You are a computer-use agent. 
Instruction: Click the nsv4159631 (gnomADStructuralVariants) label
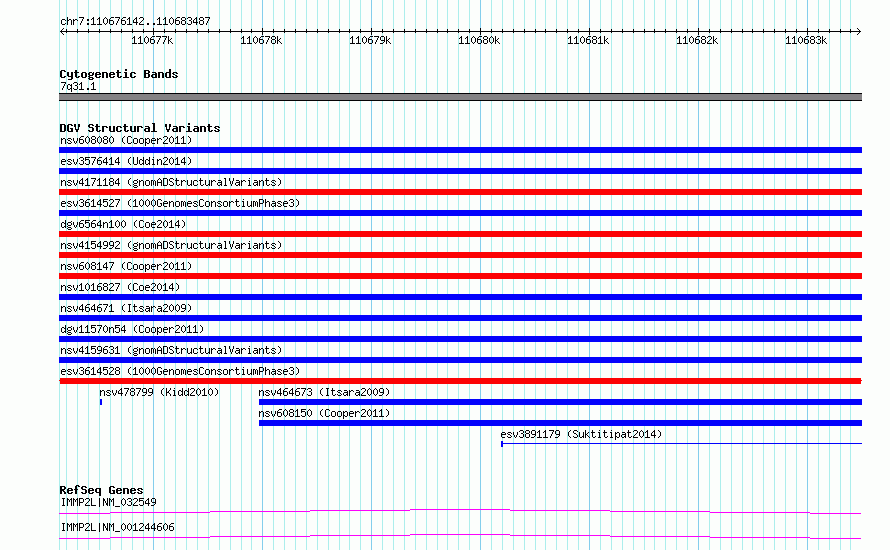pyautogui.click(x=171, y=350)
